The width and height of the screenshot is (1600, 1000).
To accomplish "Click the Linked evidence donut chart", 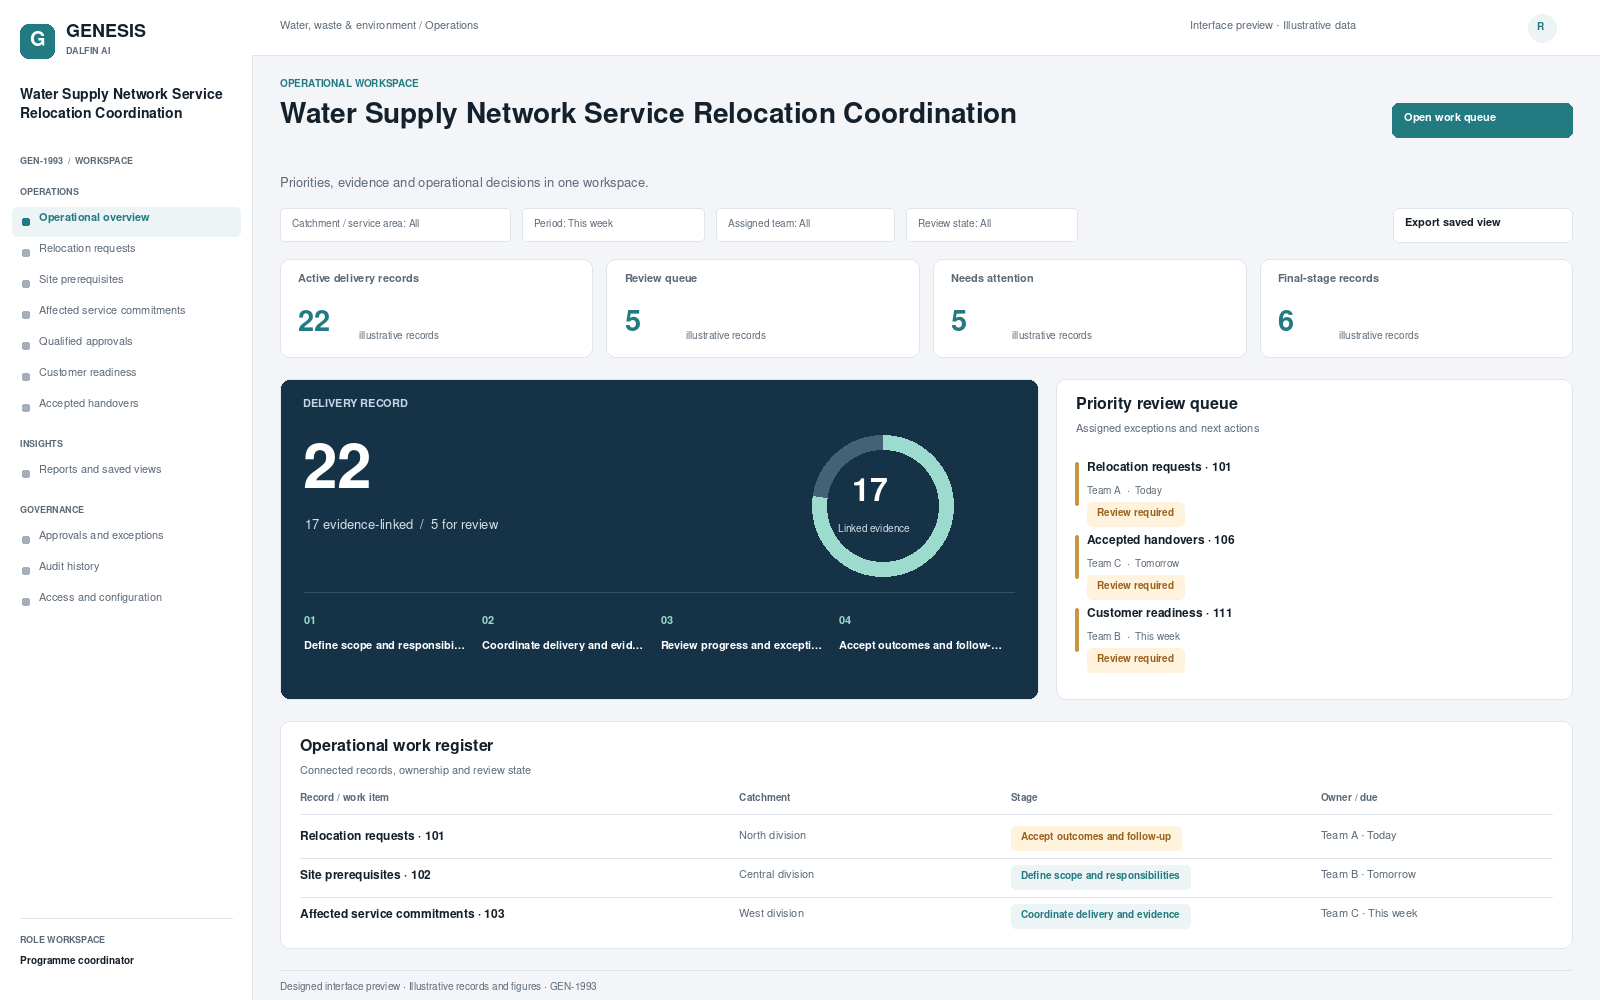I will tap(882, 506).
